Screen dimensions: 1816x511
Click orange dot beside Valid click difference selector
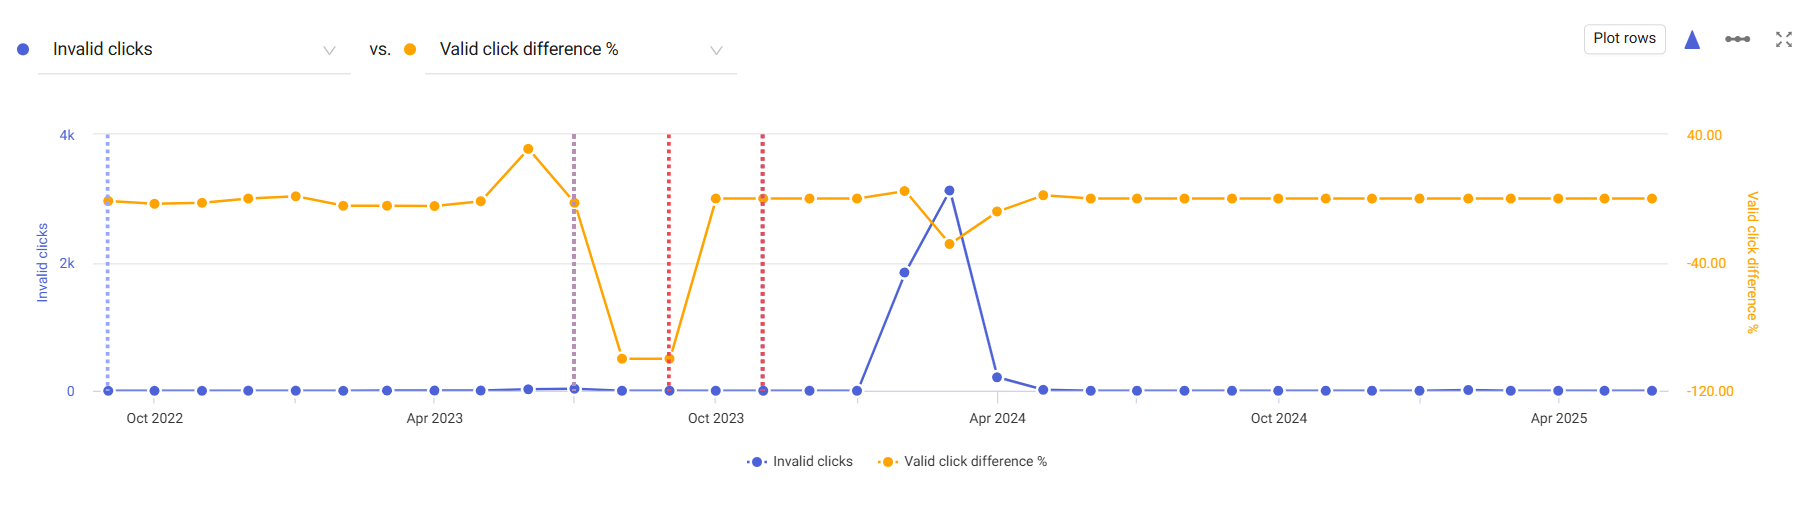pos(410,49)
